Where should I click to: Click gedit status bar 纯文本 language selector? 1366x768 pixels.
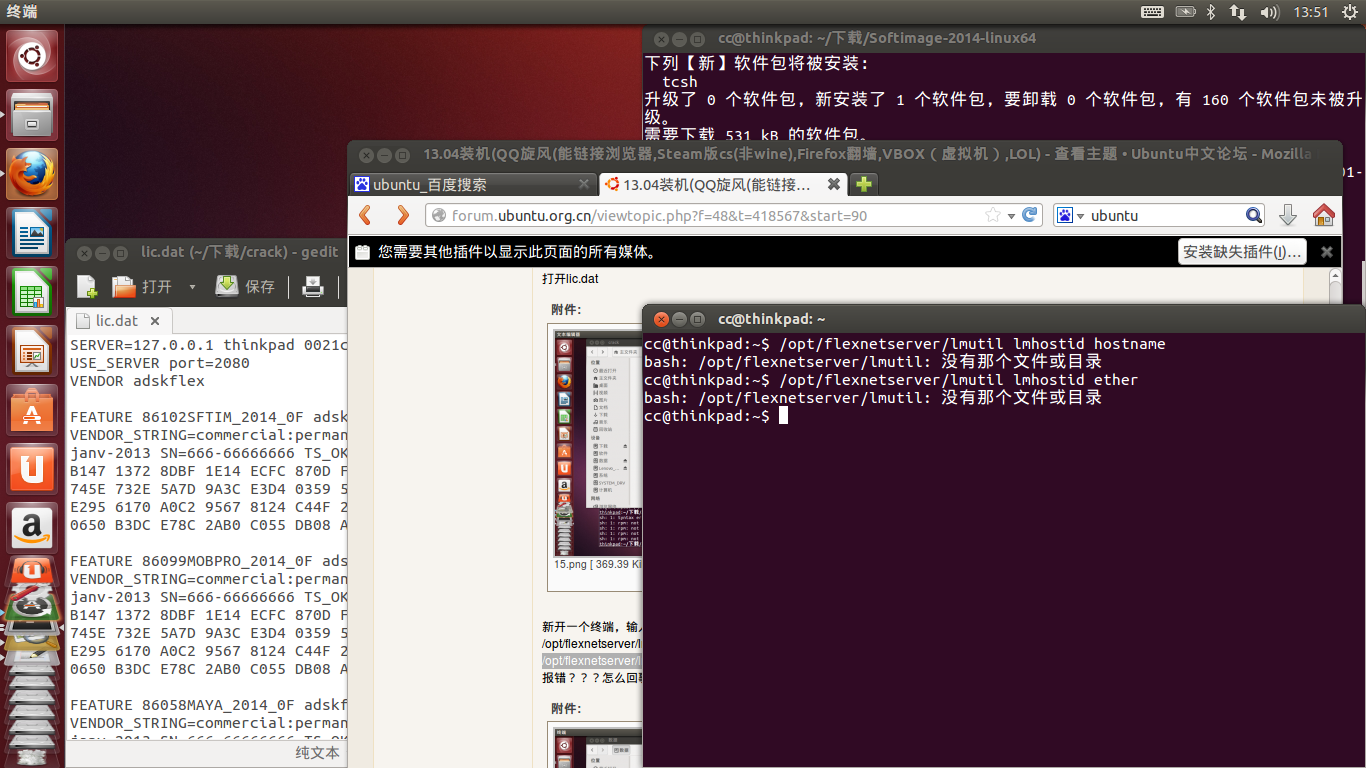317,753
